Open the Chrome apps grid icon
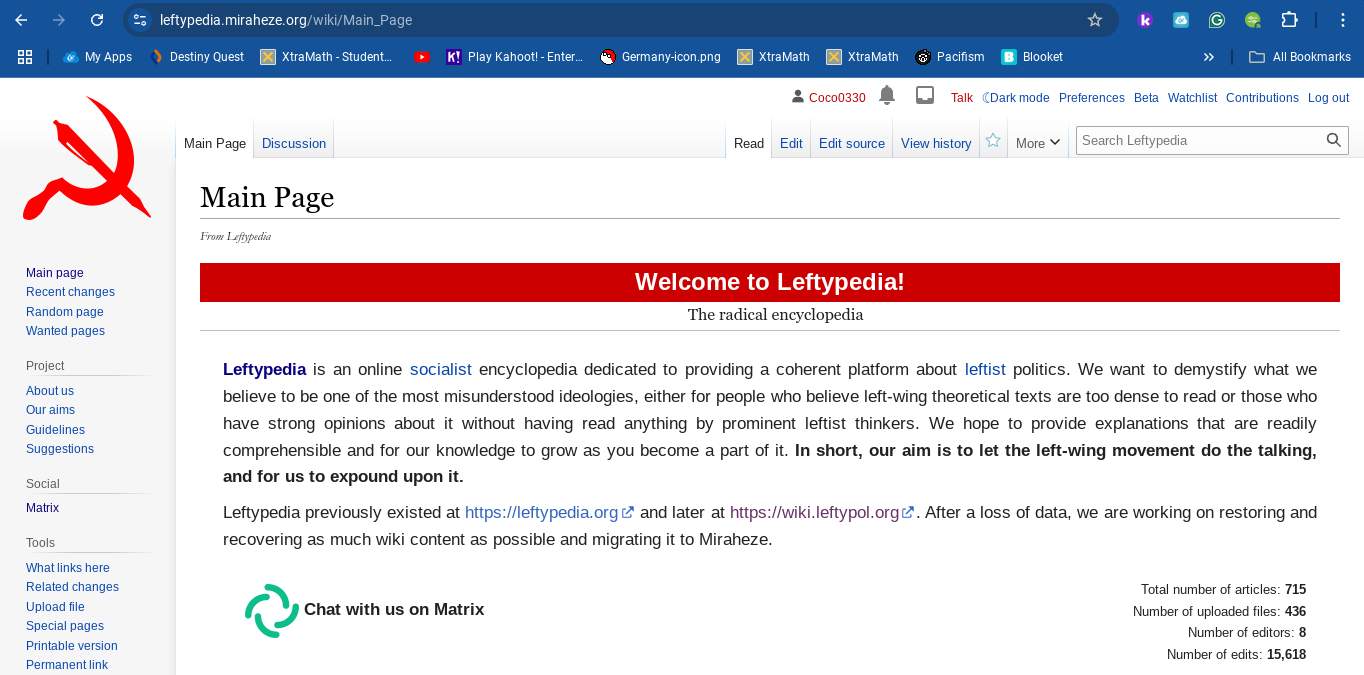 pos(25,57)
